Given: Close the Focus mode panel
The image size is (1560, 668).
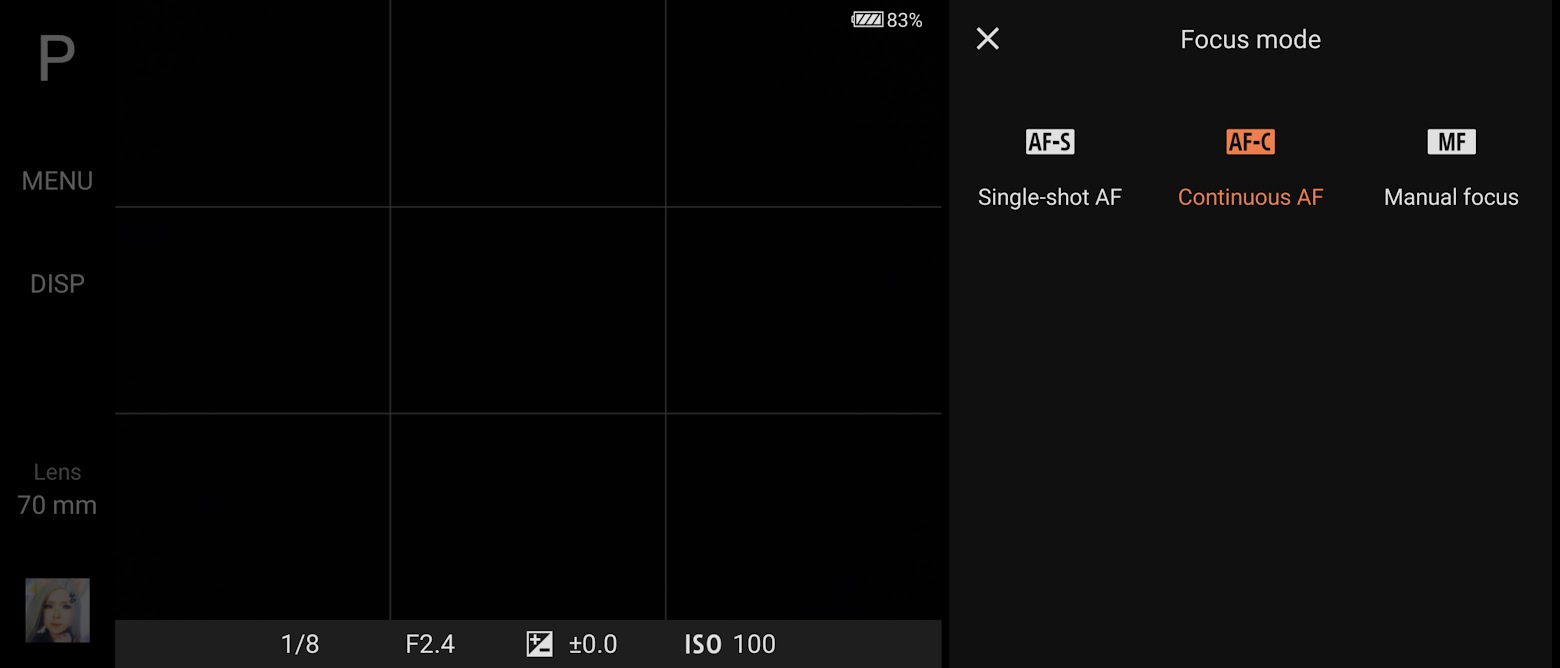Looking at the screenshot, I should click(x=987, y=39).
